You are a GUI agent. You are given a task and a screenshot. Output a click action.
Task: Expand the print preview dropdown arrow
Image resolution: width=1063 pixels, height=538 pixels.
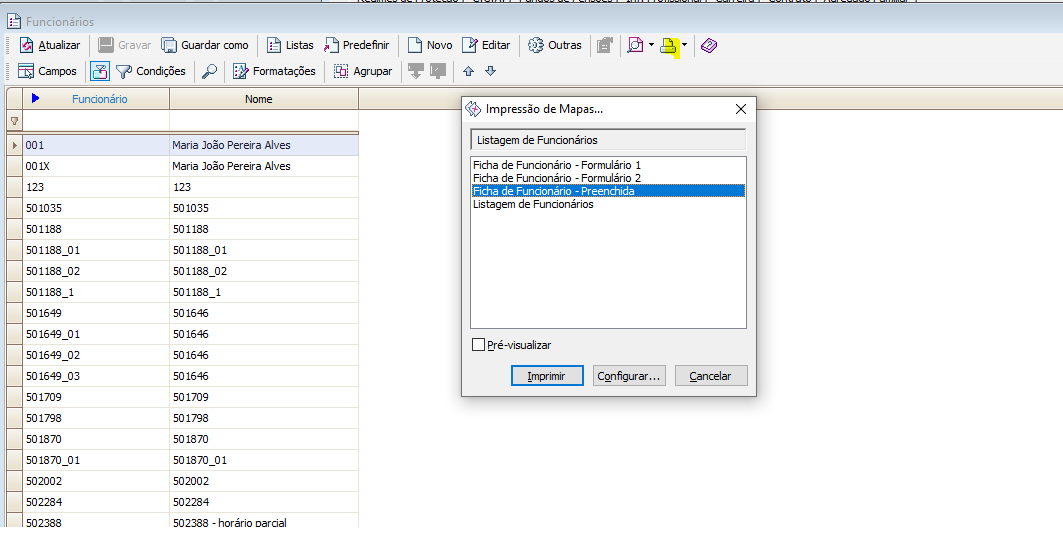pyautogui.click(x=651, y=45)
